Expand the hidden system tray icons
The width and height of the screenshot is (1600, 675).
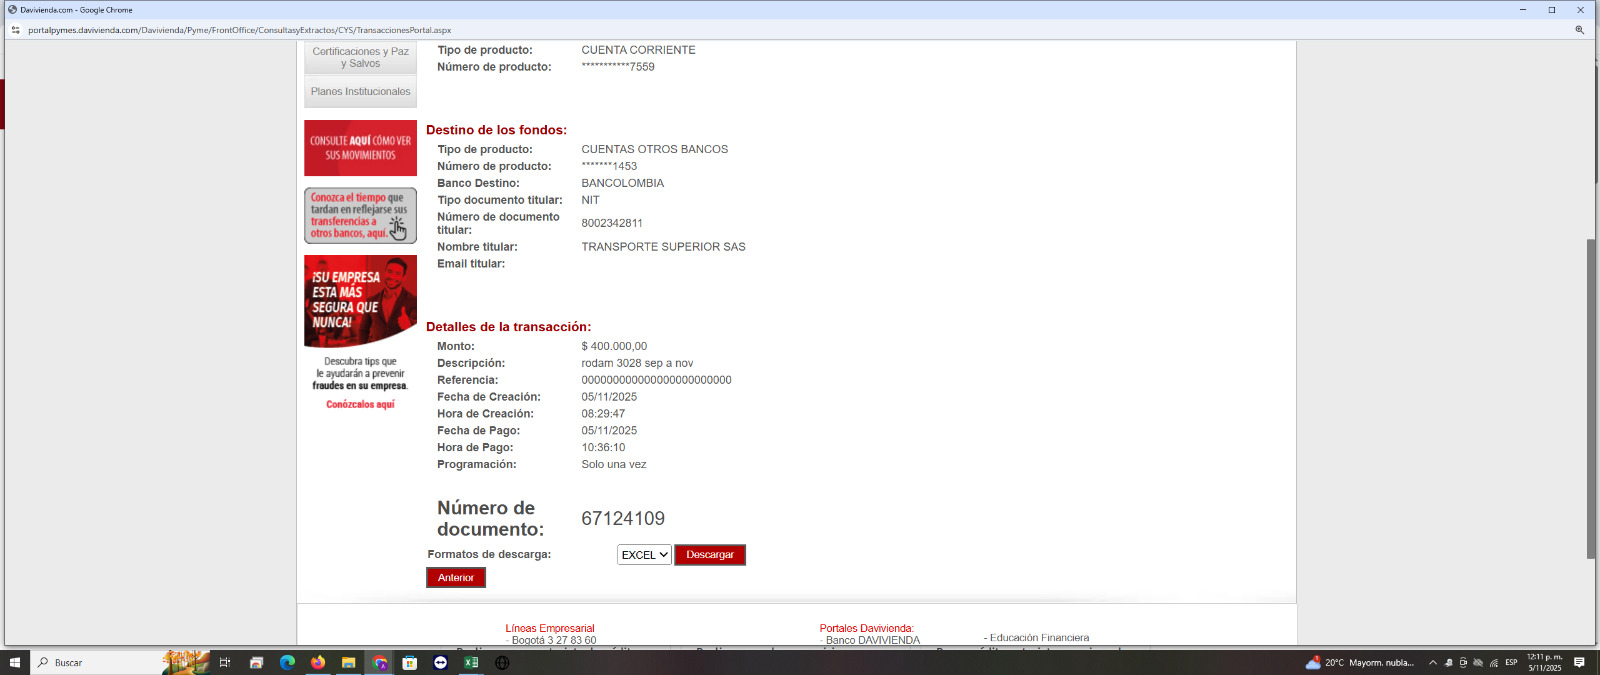[1432, 662]
